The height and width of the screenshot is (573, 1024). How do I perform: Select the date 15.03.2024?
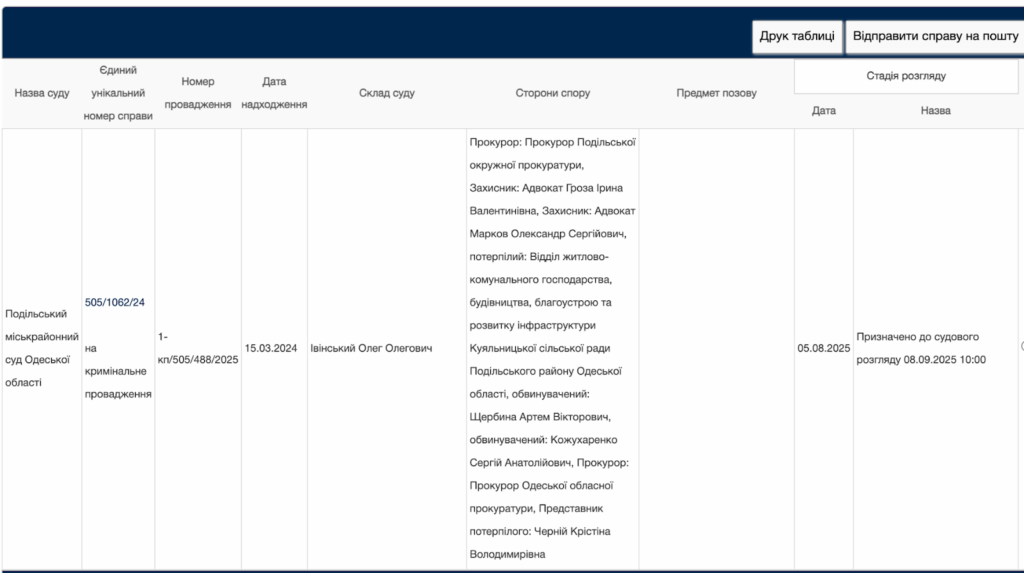(271, 348)
